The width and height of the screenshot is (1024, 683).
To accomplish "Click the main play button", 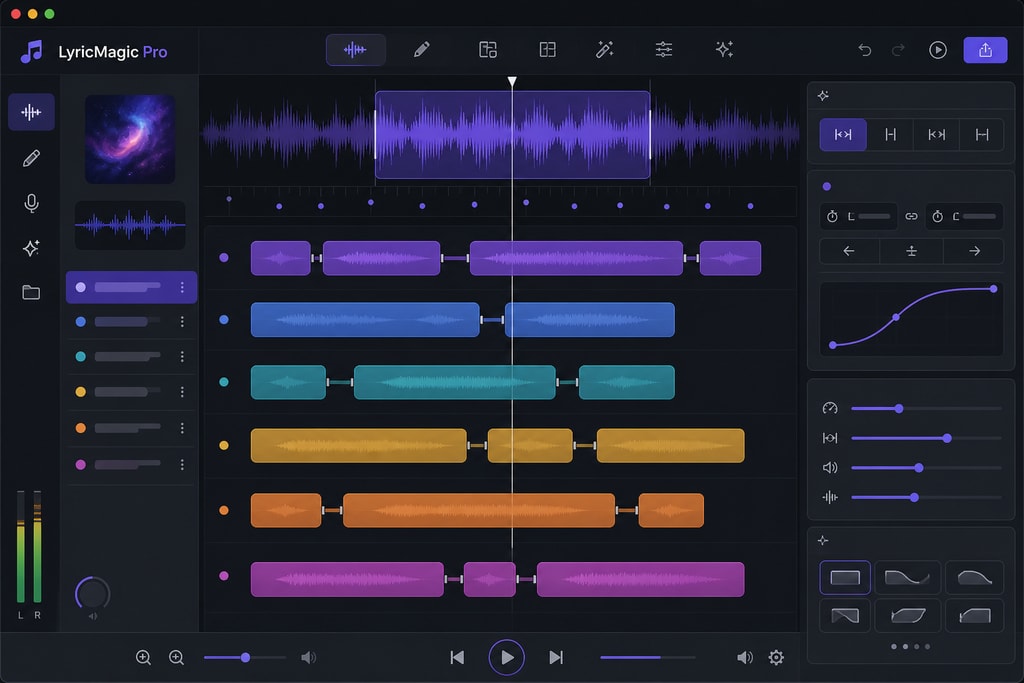I will 507,658.
